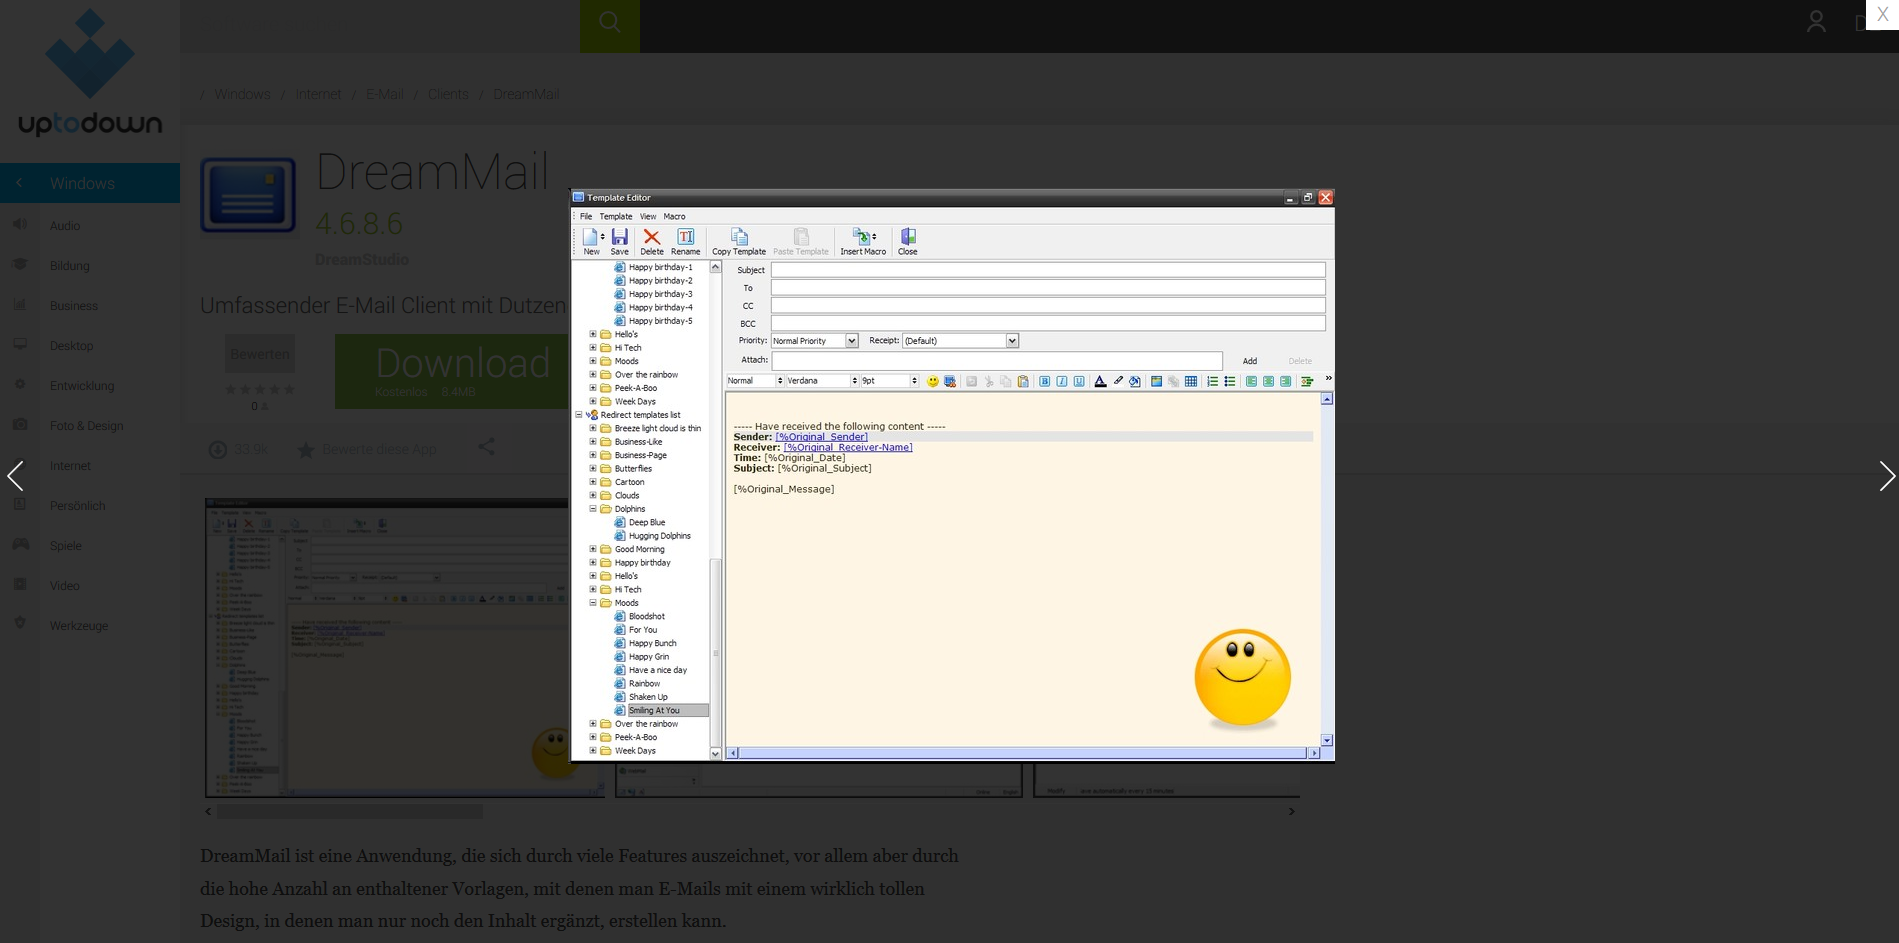Go to next screenshot with right arrow
Viewport: 1899px width, 943px height.
[x=1886, y=476]
